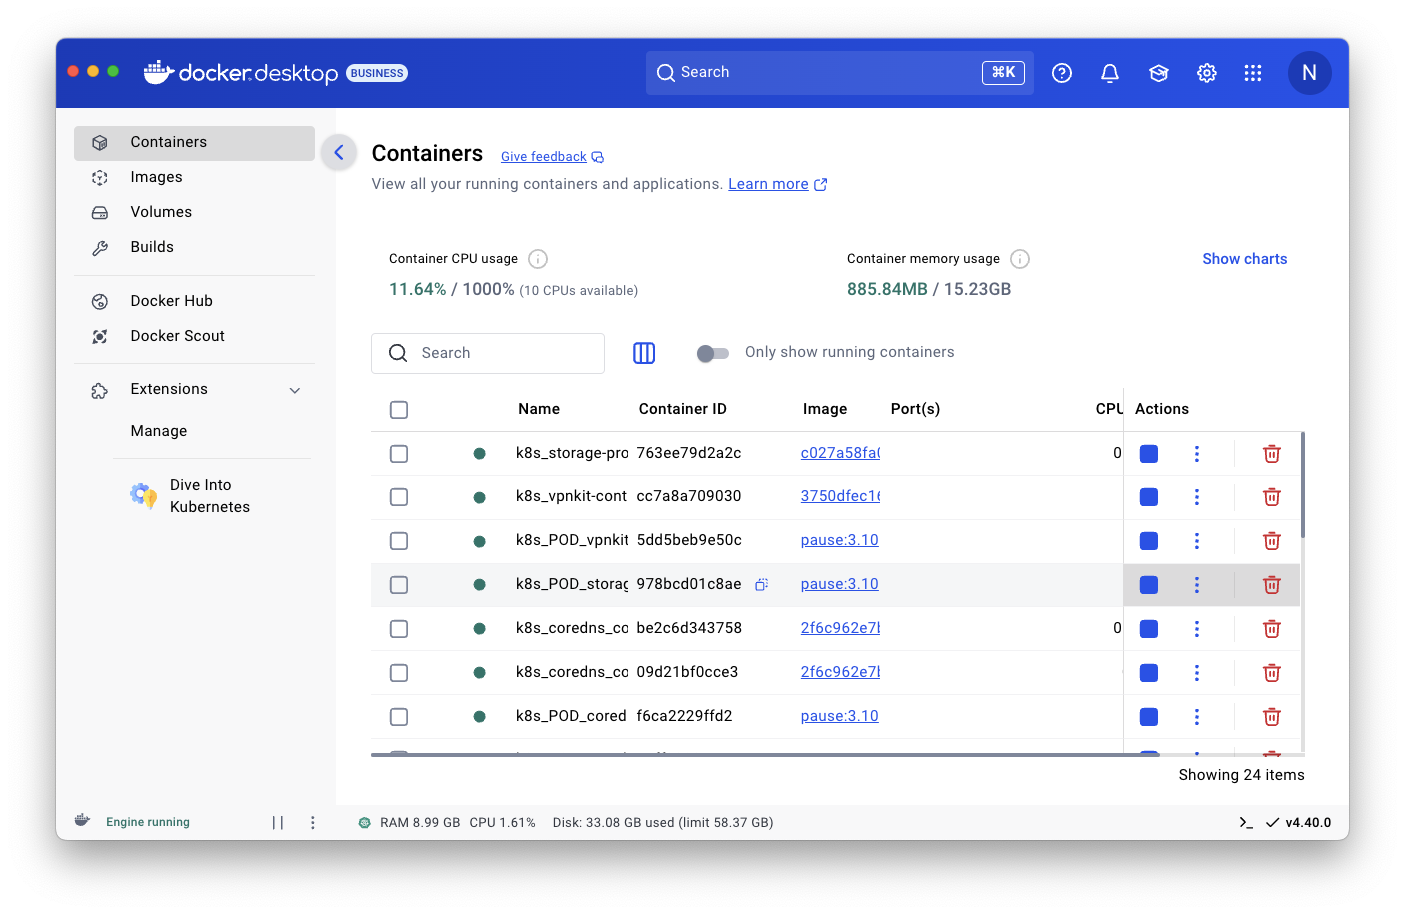Copy container ID 978bcd01c8ae
Screen dimensions: 1405x914
point(761,585)
